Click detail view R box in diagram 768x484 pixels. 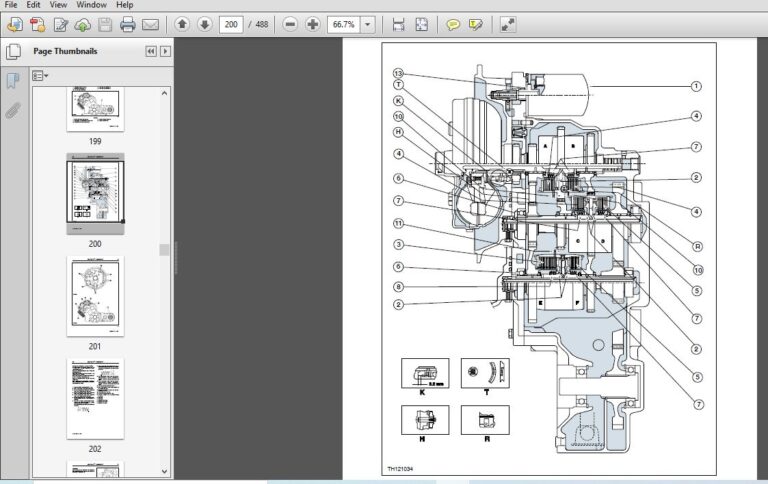[485, 420]
